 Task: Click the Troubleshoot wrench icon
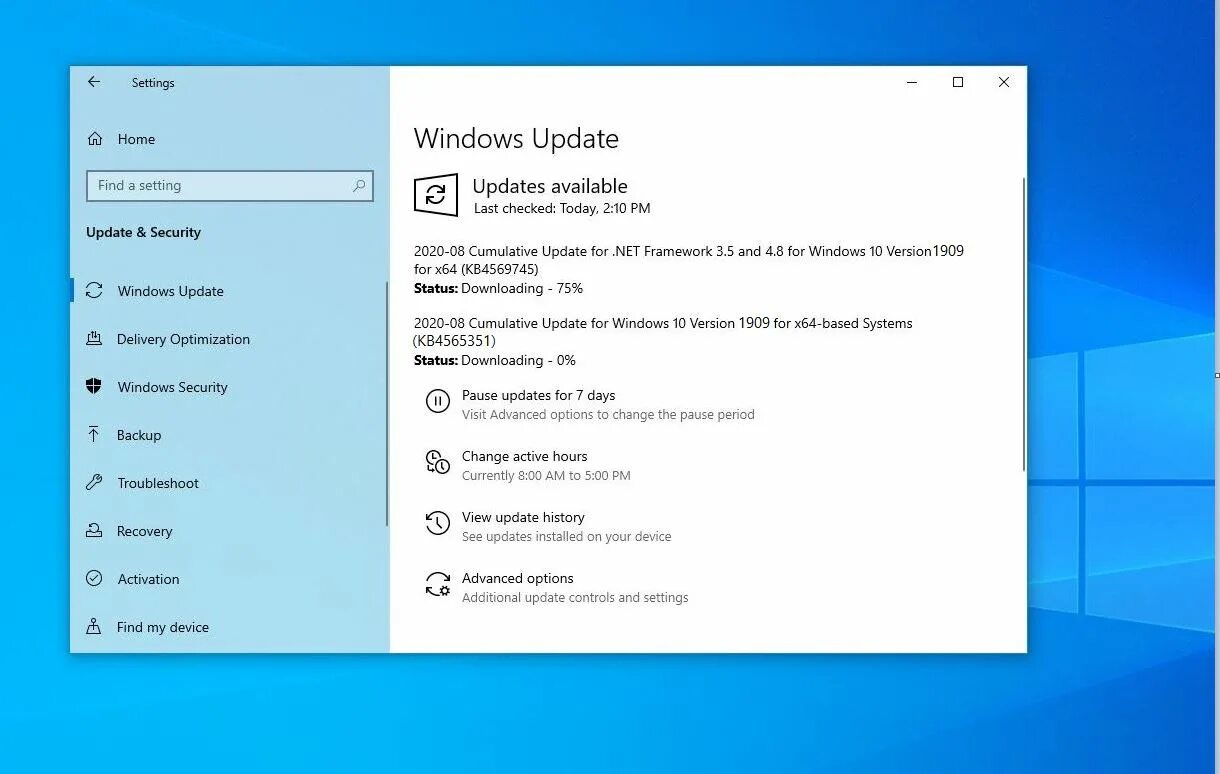coord(94,482)
